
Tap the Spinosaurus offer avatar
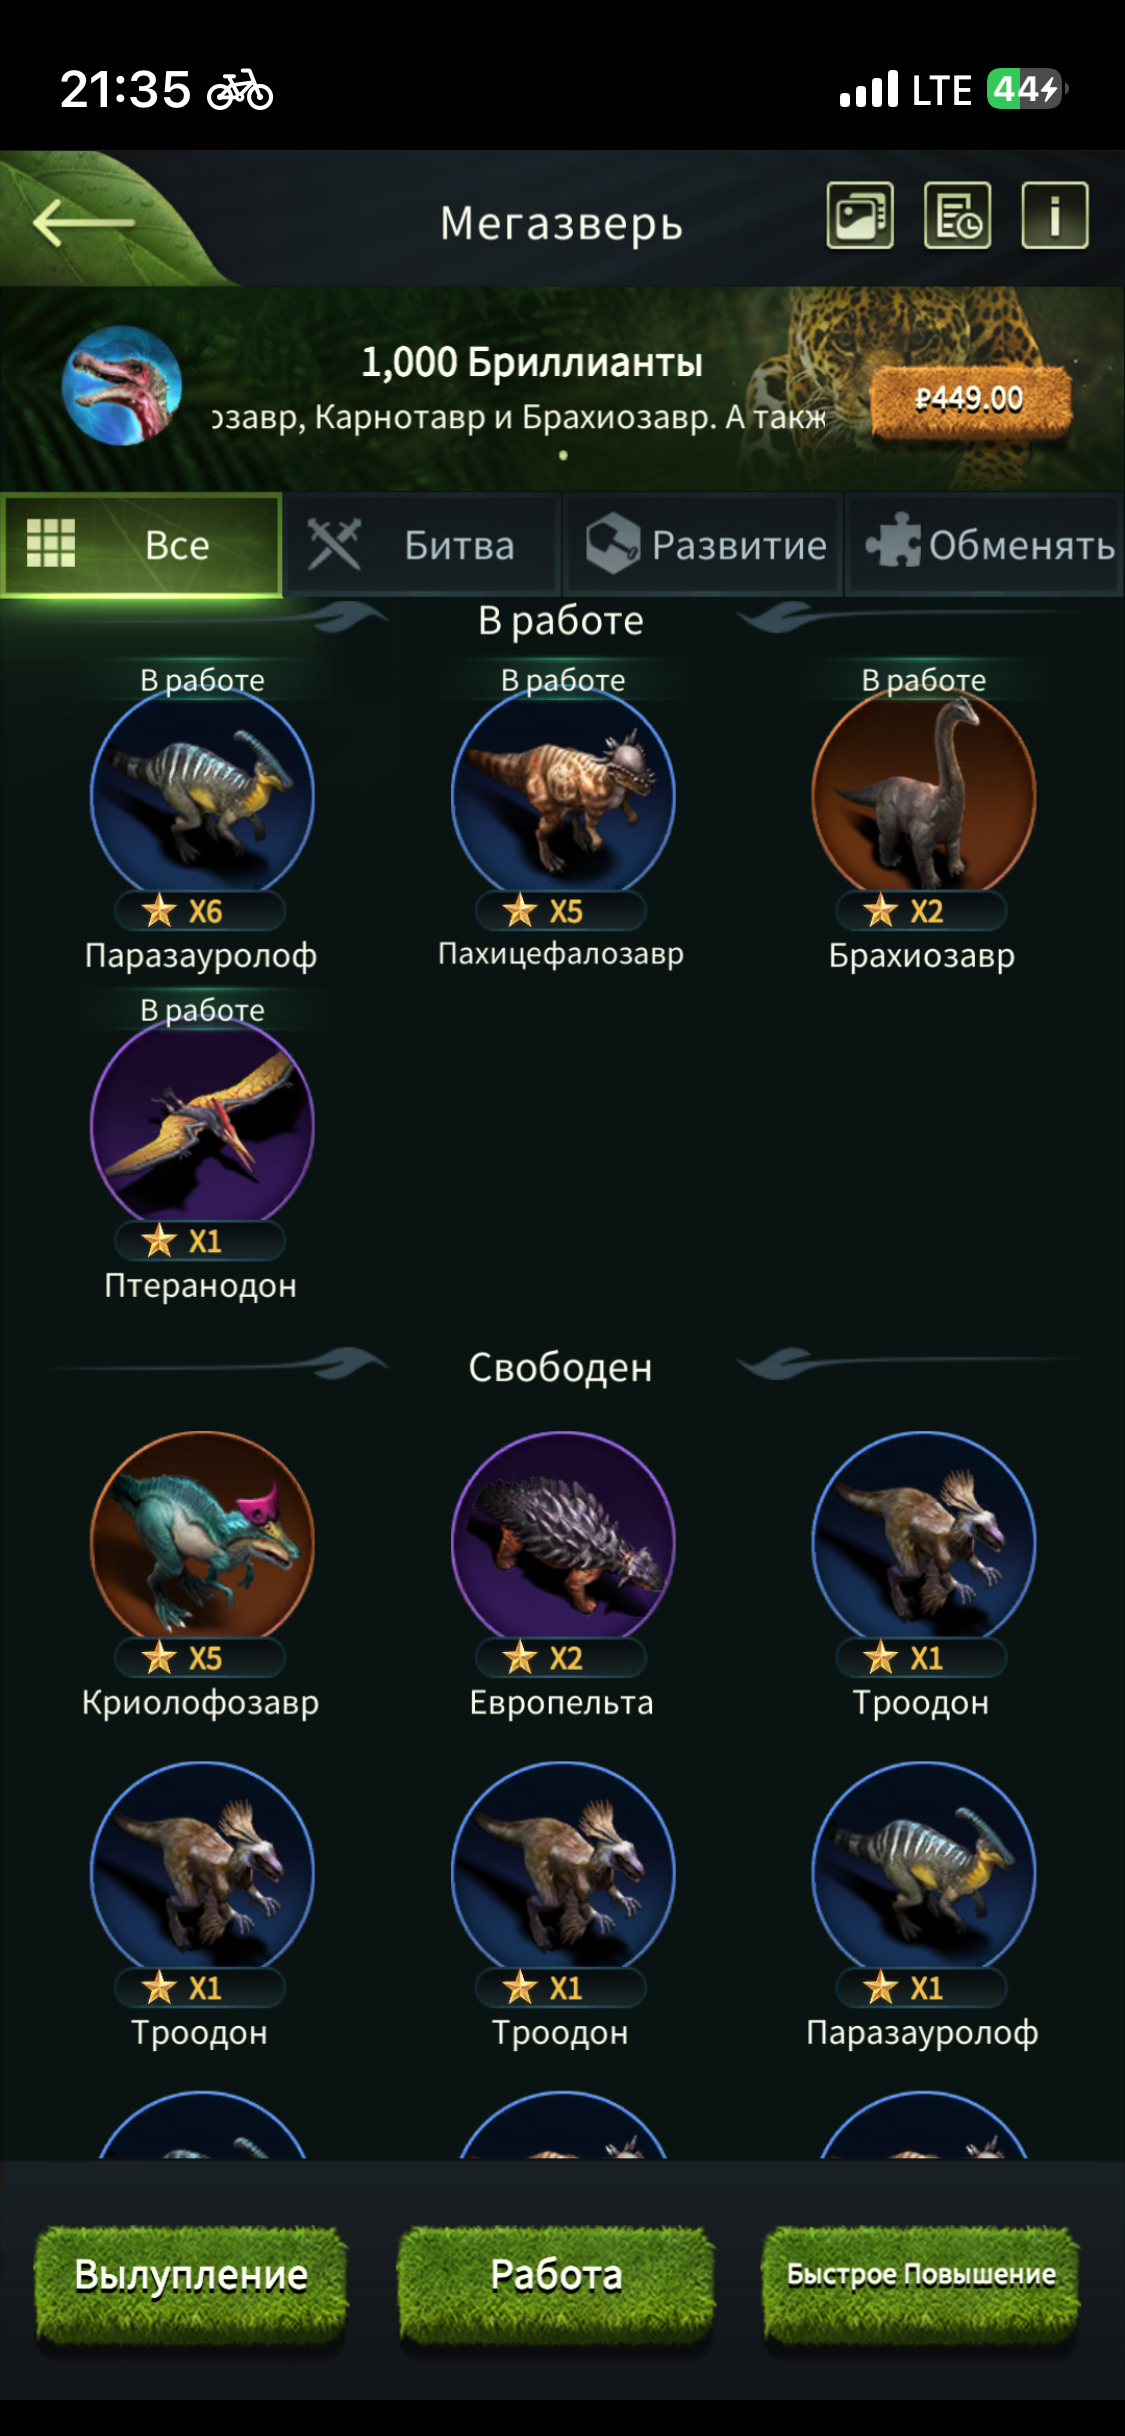point(122,385)
